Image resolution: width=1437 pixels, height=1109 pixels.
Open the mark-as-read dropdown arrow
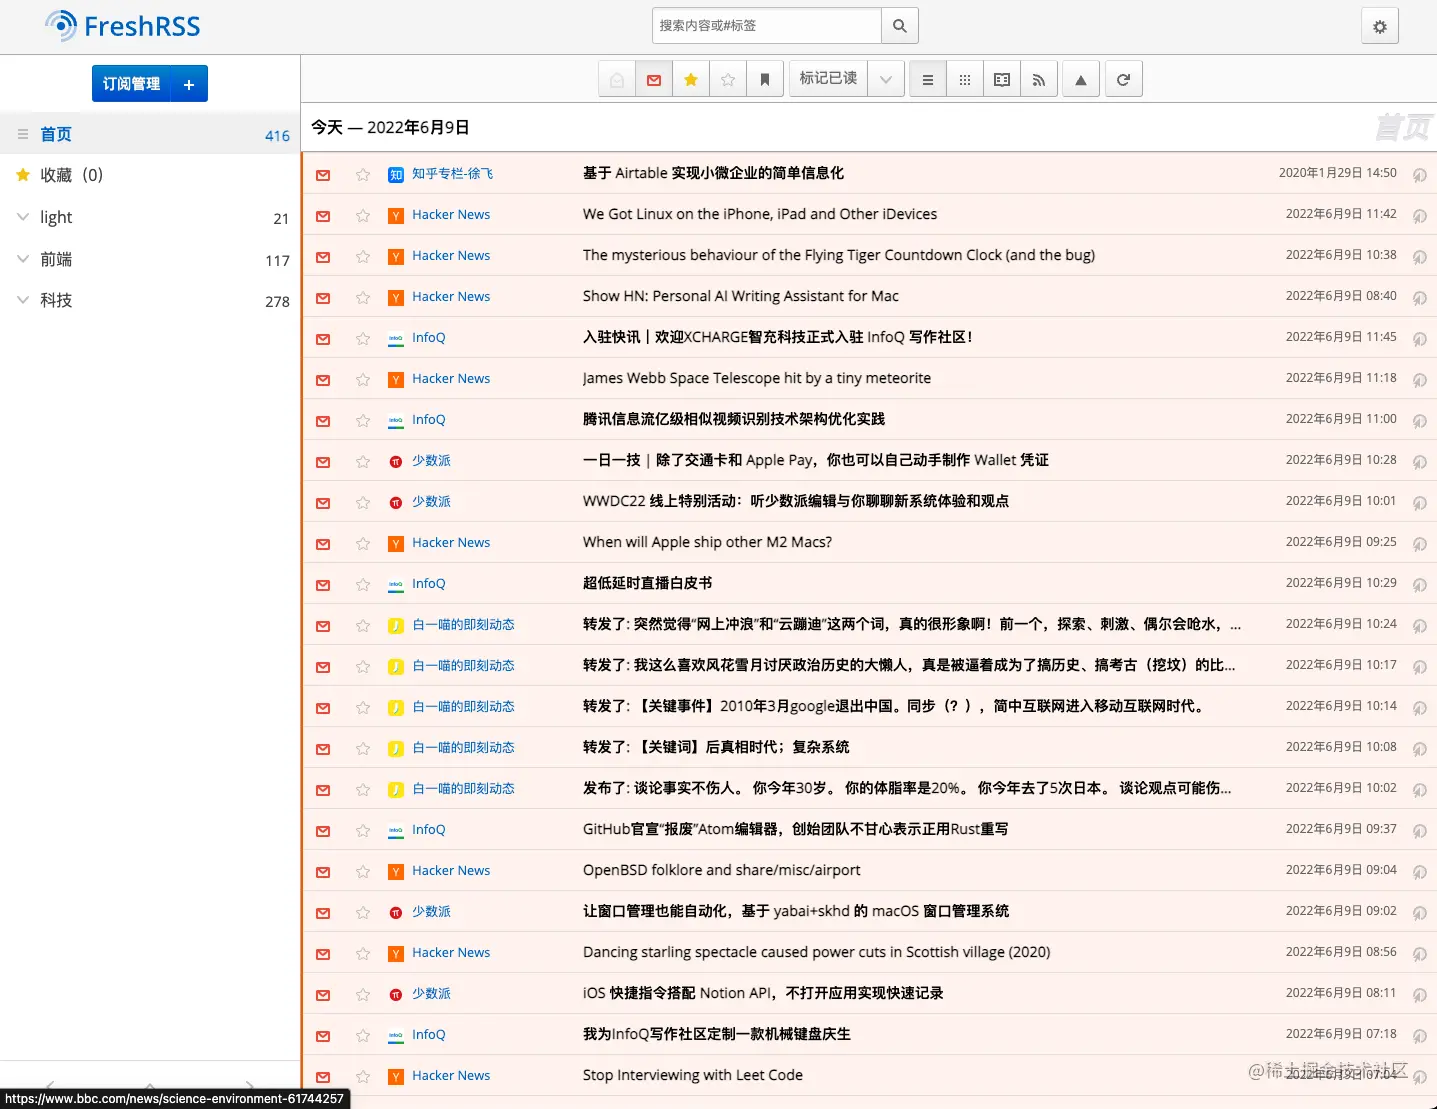click(x=886, y=80)
